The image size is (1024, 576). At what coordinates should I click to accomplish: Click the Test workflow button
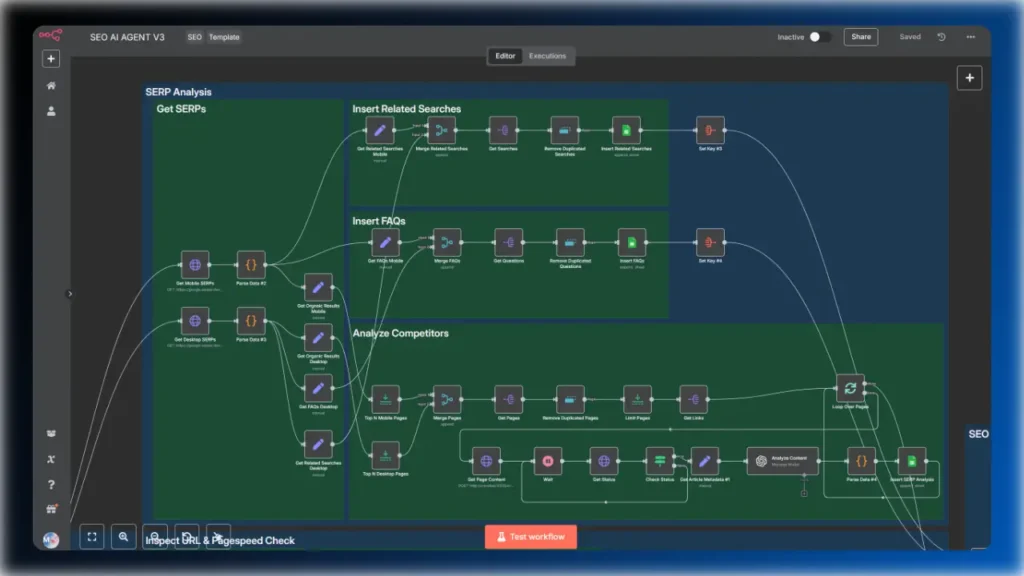(x=530, y=537)
